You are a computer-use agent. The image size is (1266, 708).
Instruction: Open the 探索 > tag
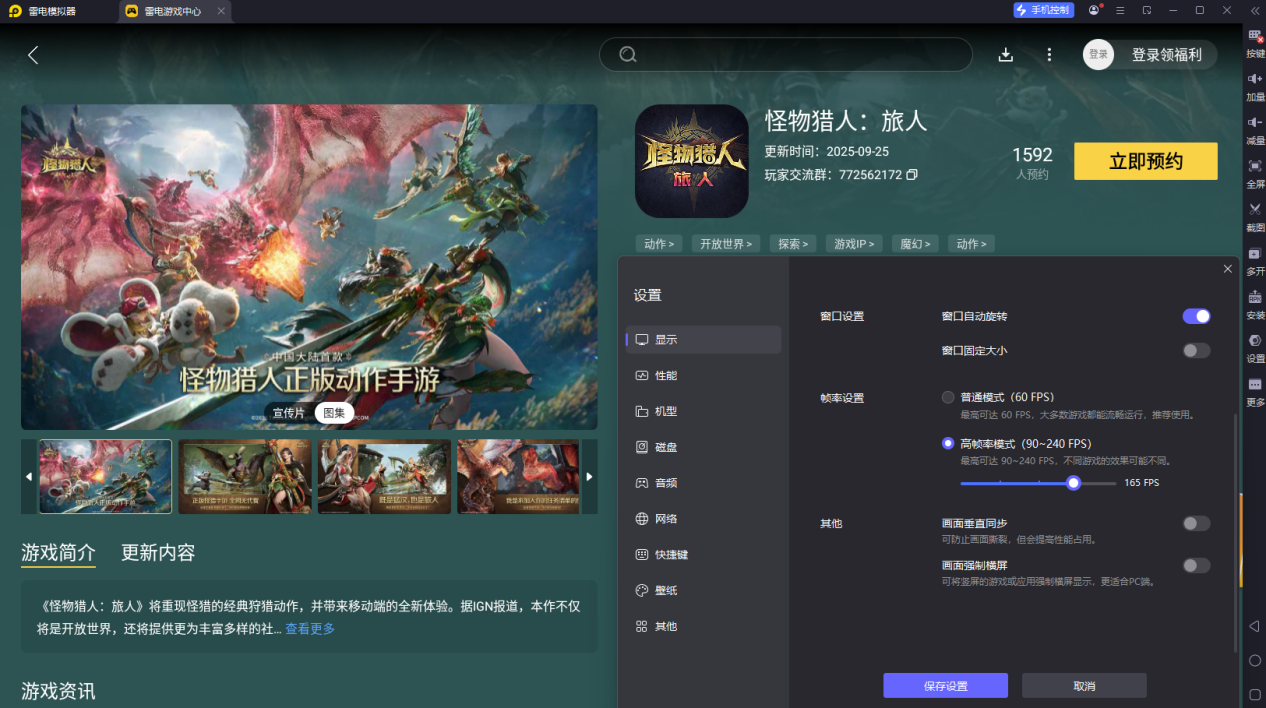pyautogui.click(x=794, y=244)
